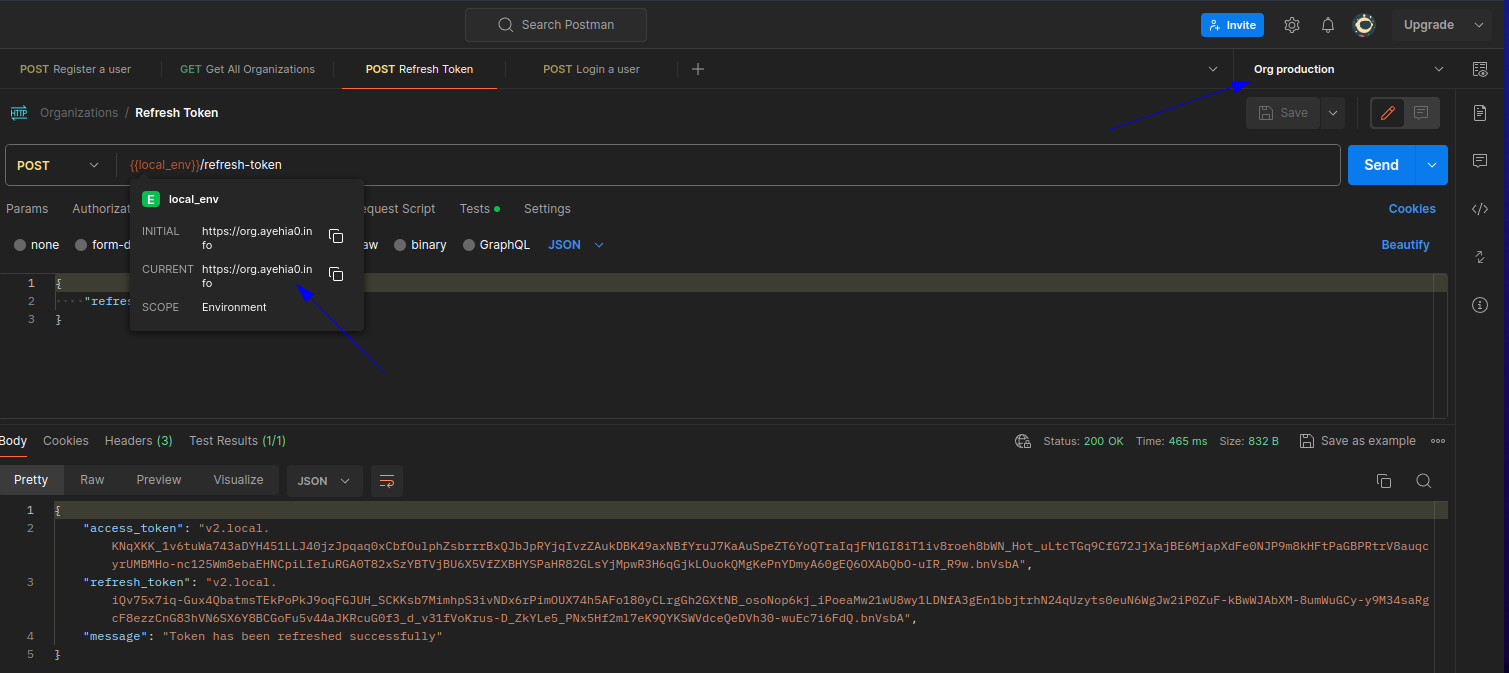Open network info globe icon
The width and height of the screenshot is (1509, 673).
1022,441
